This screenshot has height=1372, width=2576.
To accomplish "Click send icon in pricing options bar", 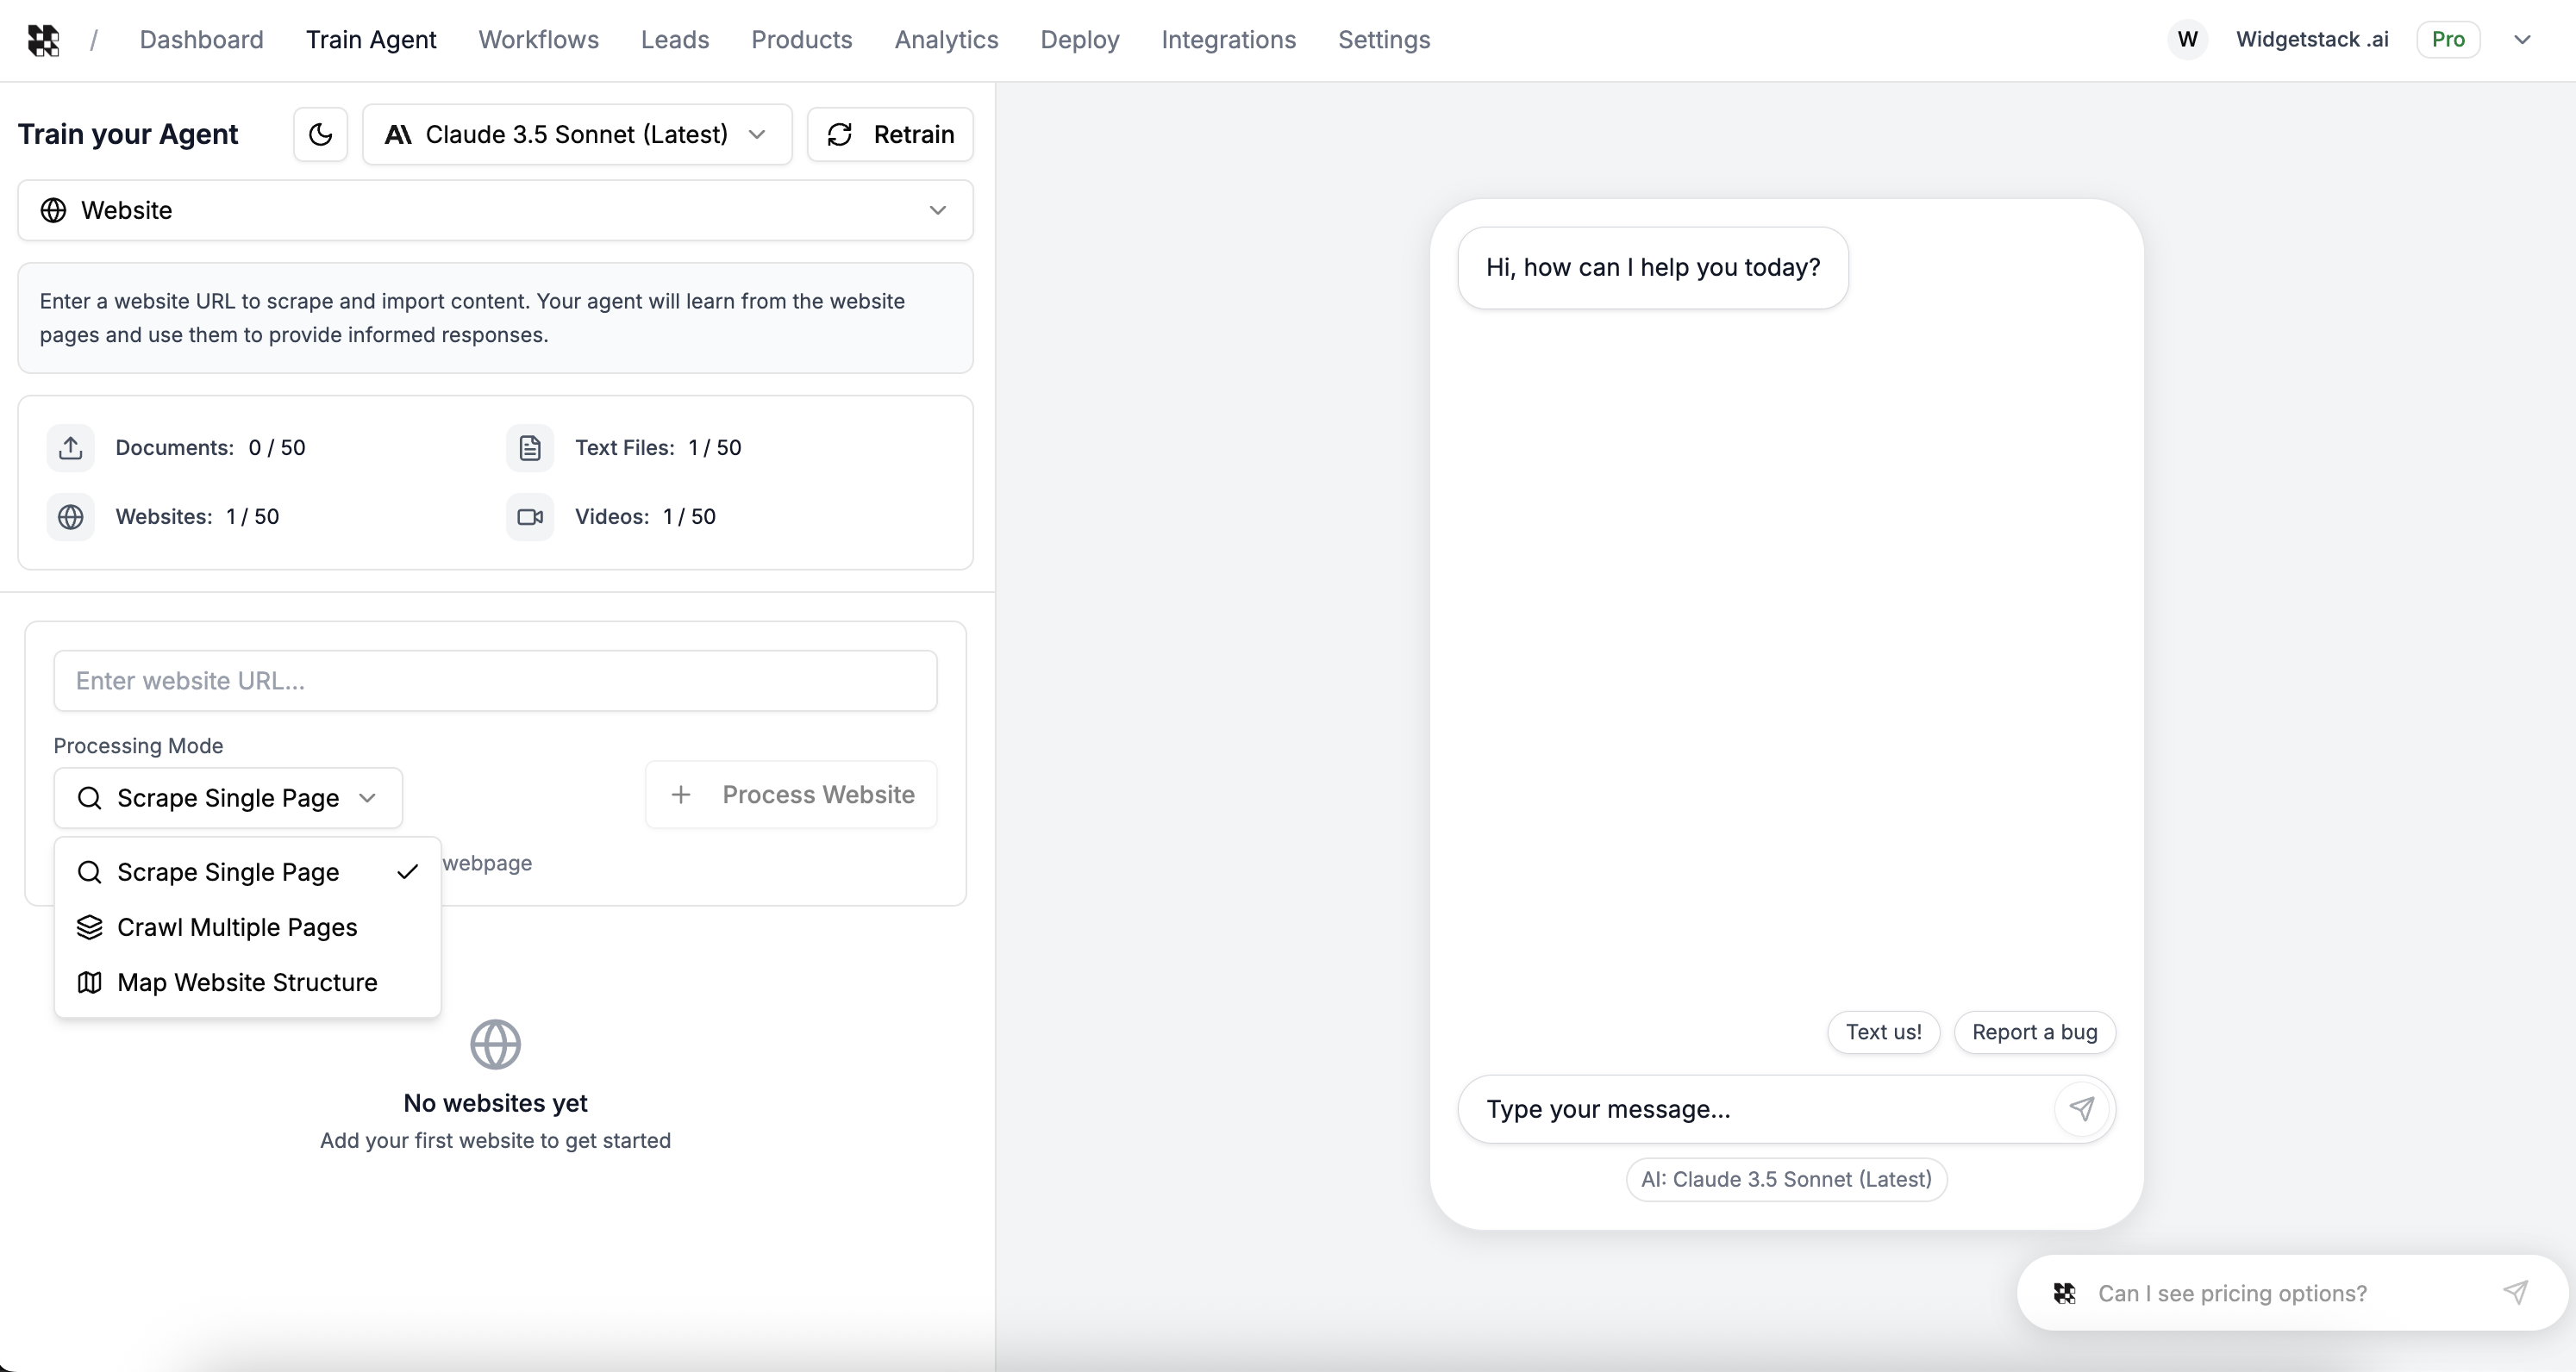I will (2514, 1293).
